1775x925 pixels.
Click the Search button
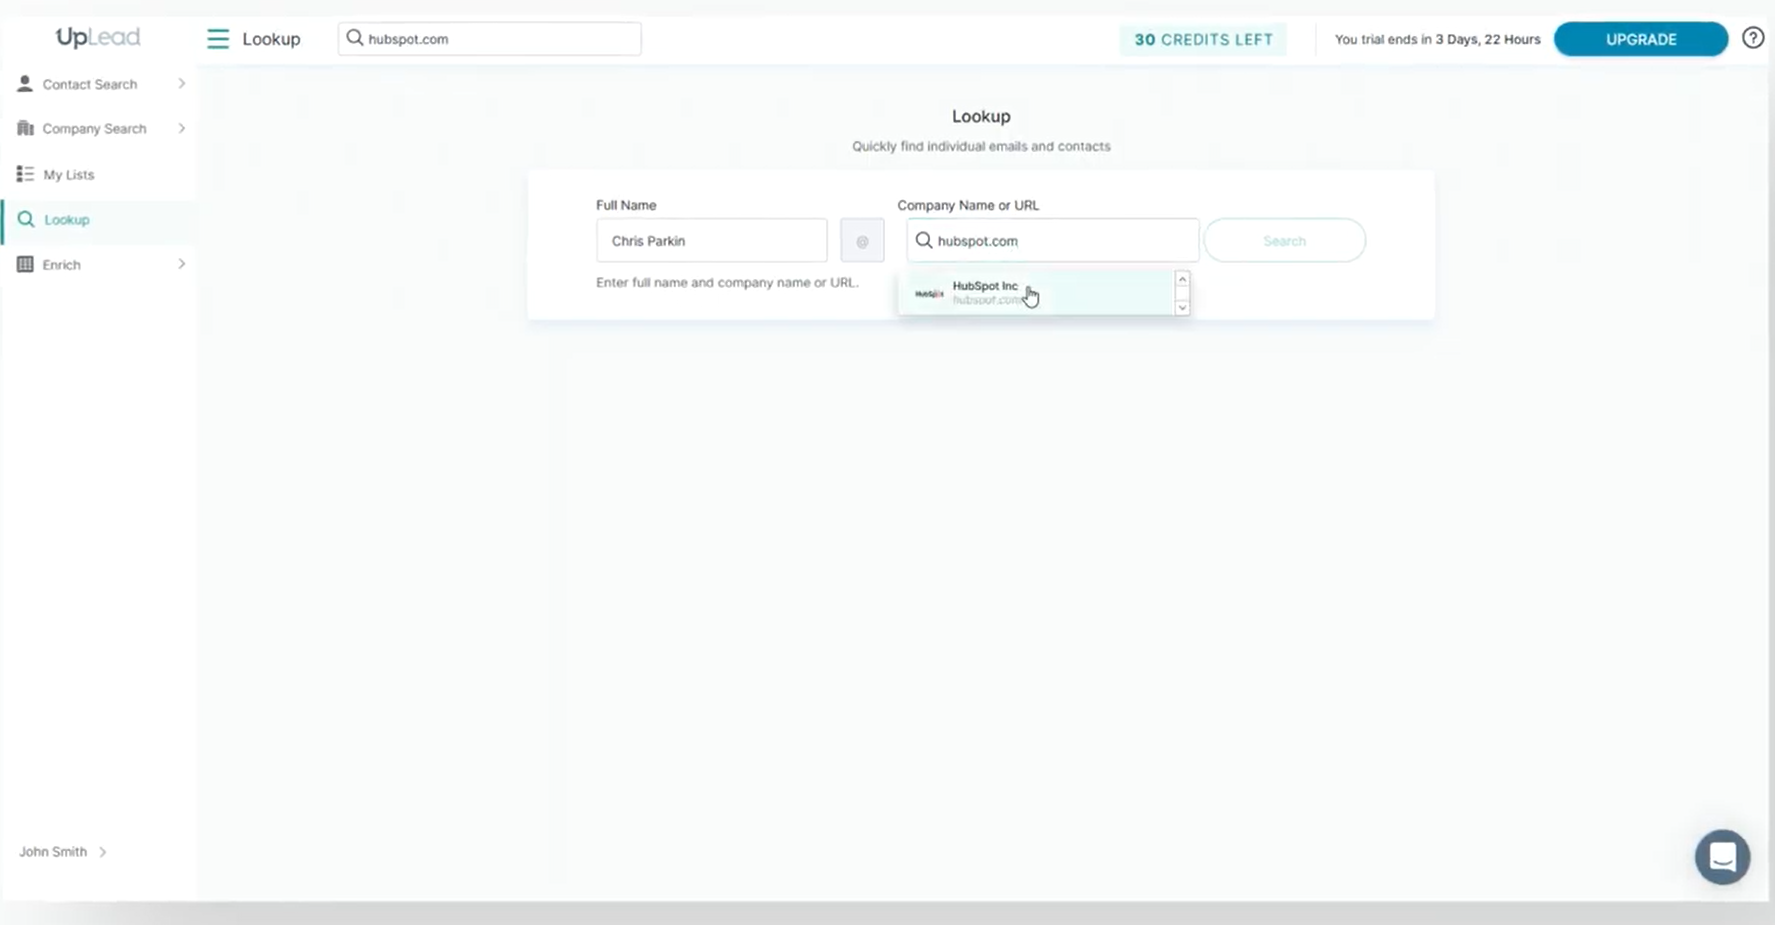pyautogui.click(x=1284, y=241)
